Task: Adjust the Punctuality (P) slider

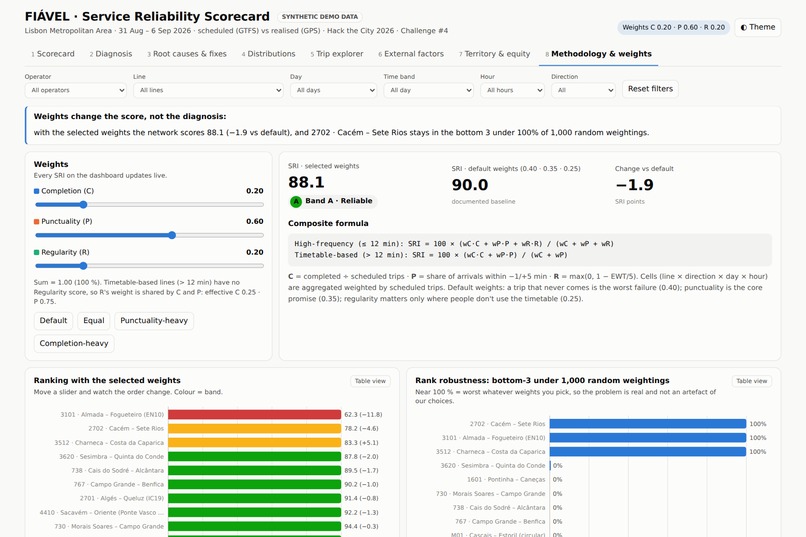Action: pos(149,235)
